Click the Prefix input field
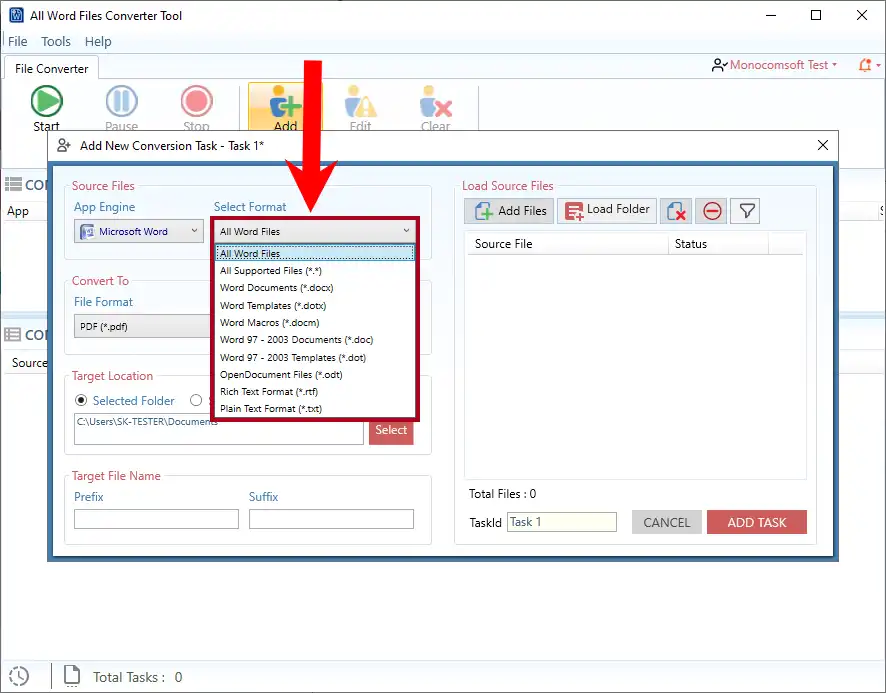This screenshot has height=693, width=886. pos(157,519)
